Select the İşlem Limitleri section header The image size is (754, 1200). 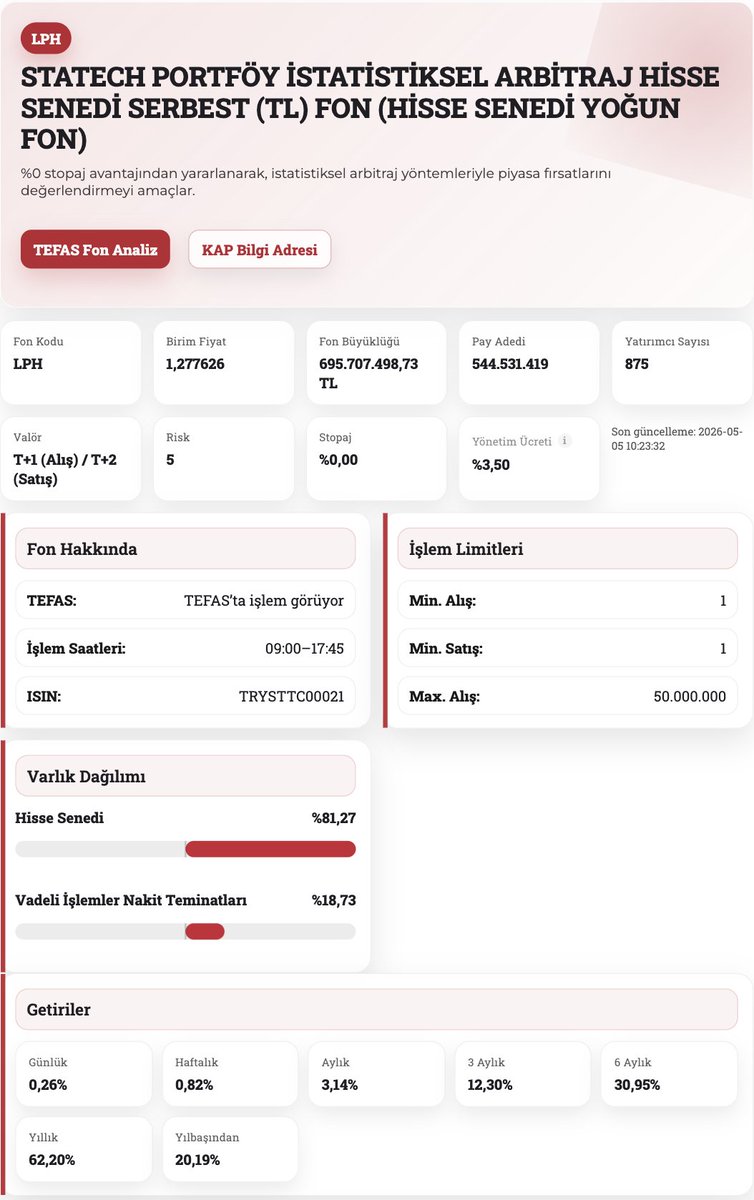point(567,549)
